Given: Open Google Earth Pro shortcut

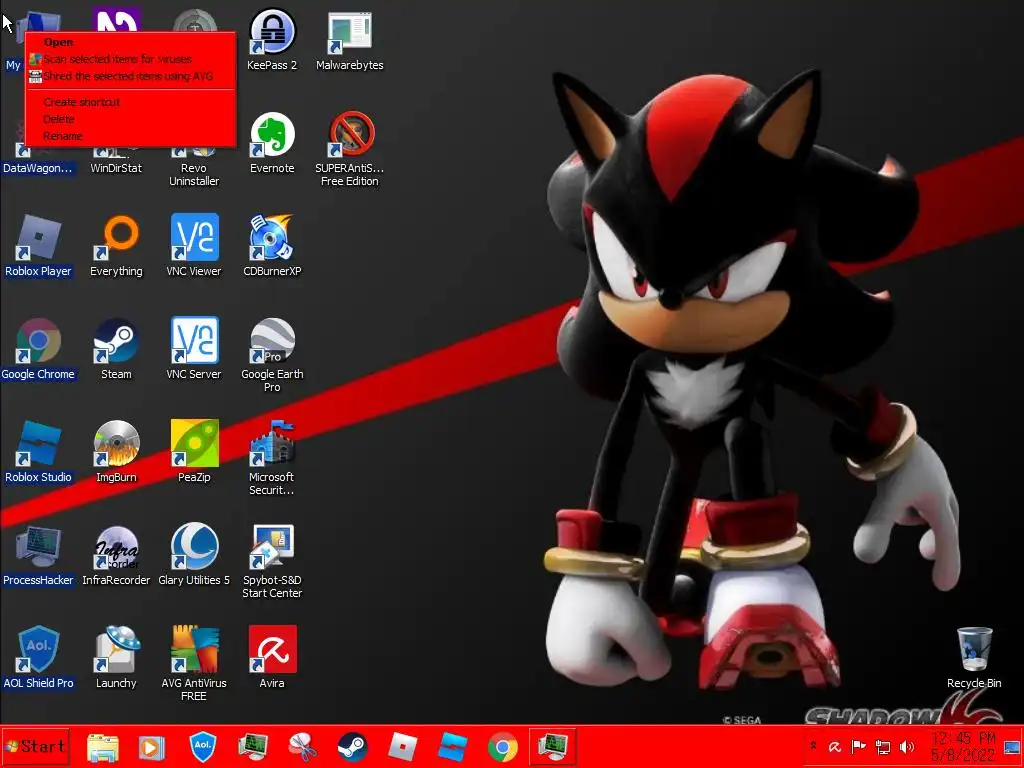Looking at the screenshot, I should click(272, 356).
